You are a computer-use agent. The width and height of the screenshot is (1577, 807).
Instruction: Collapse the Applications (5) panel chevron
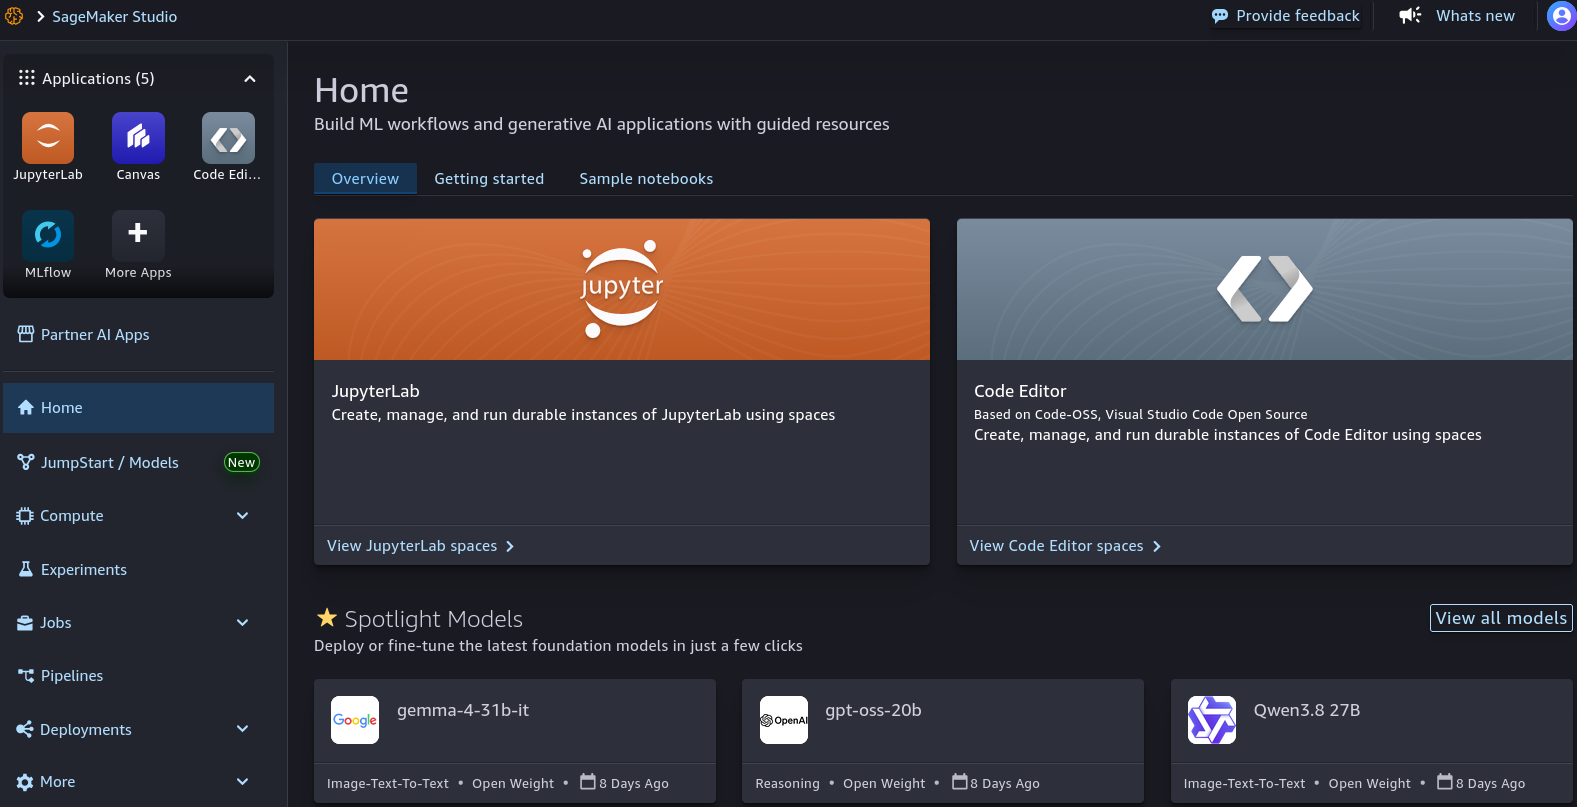(x=250, y=79)
